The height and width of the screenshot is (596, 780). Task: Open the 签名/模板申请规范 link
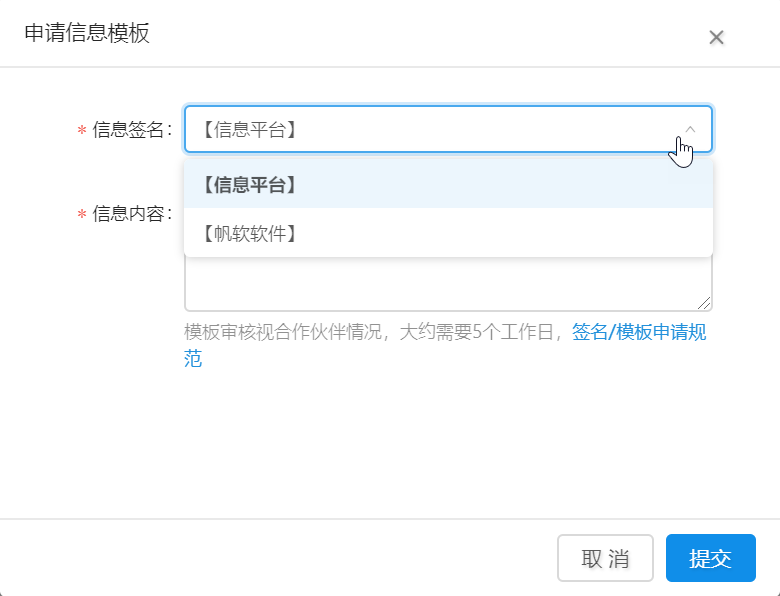coord(639,333)
